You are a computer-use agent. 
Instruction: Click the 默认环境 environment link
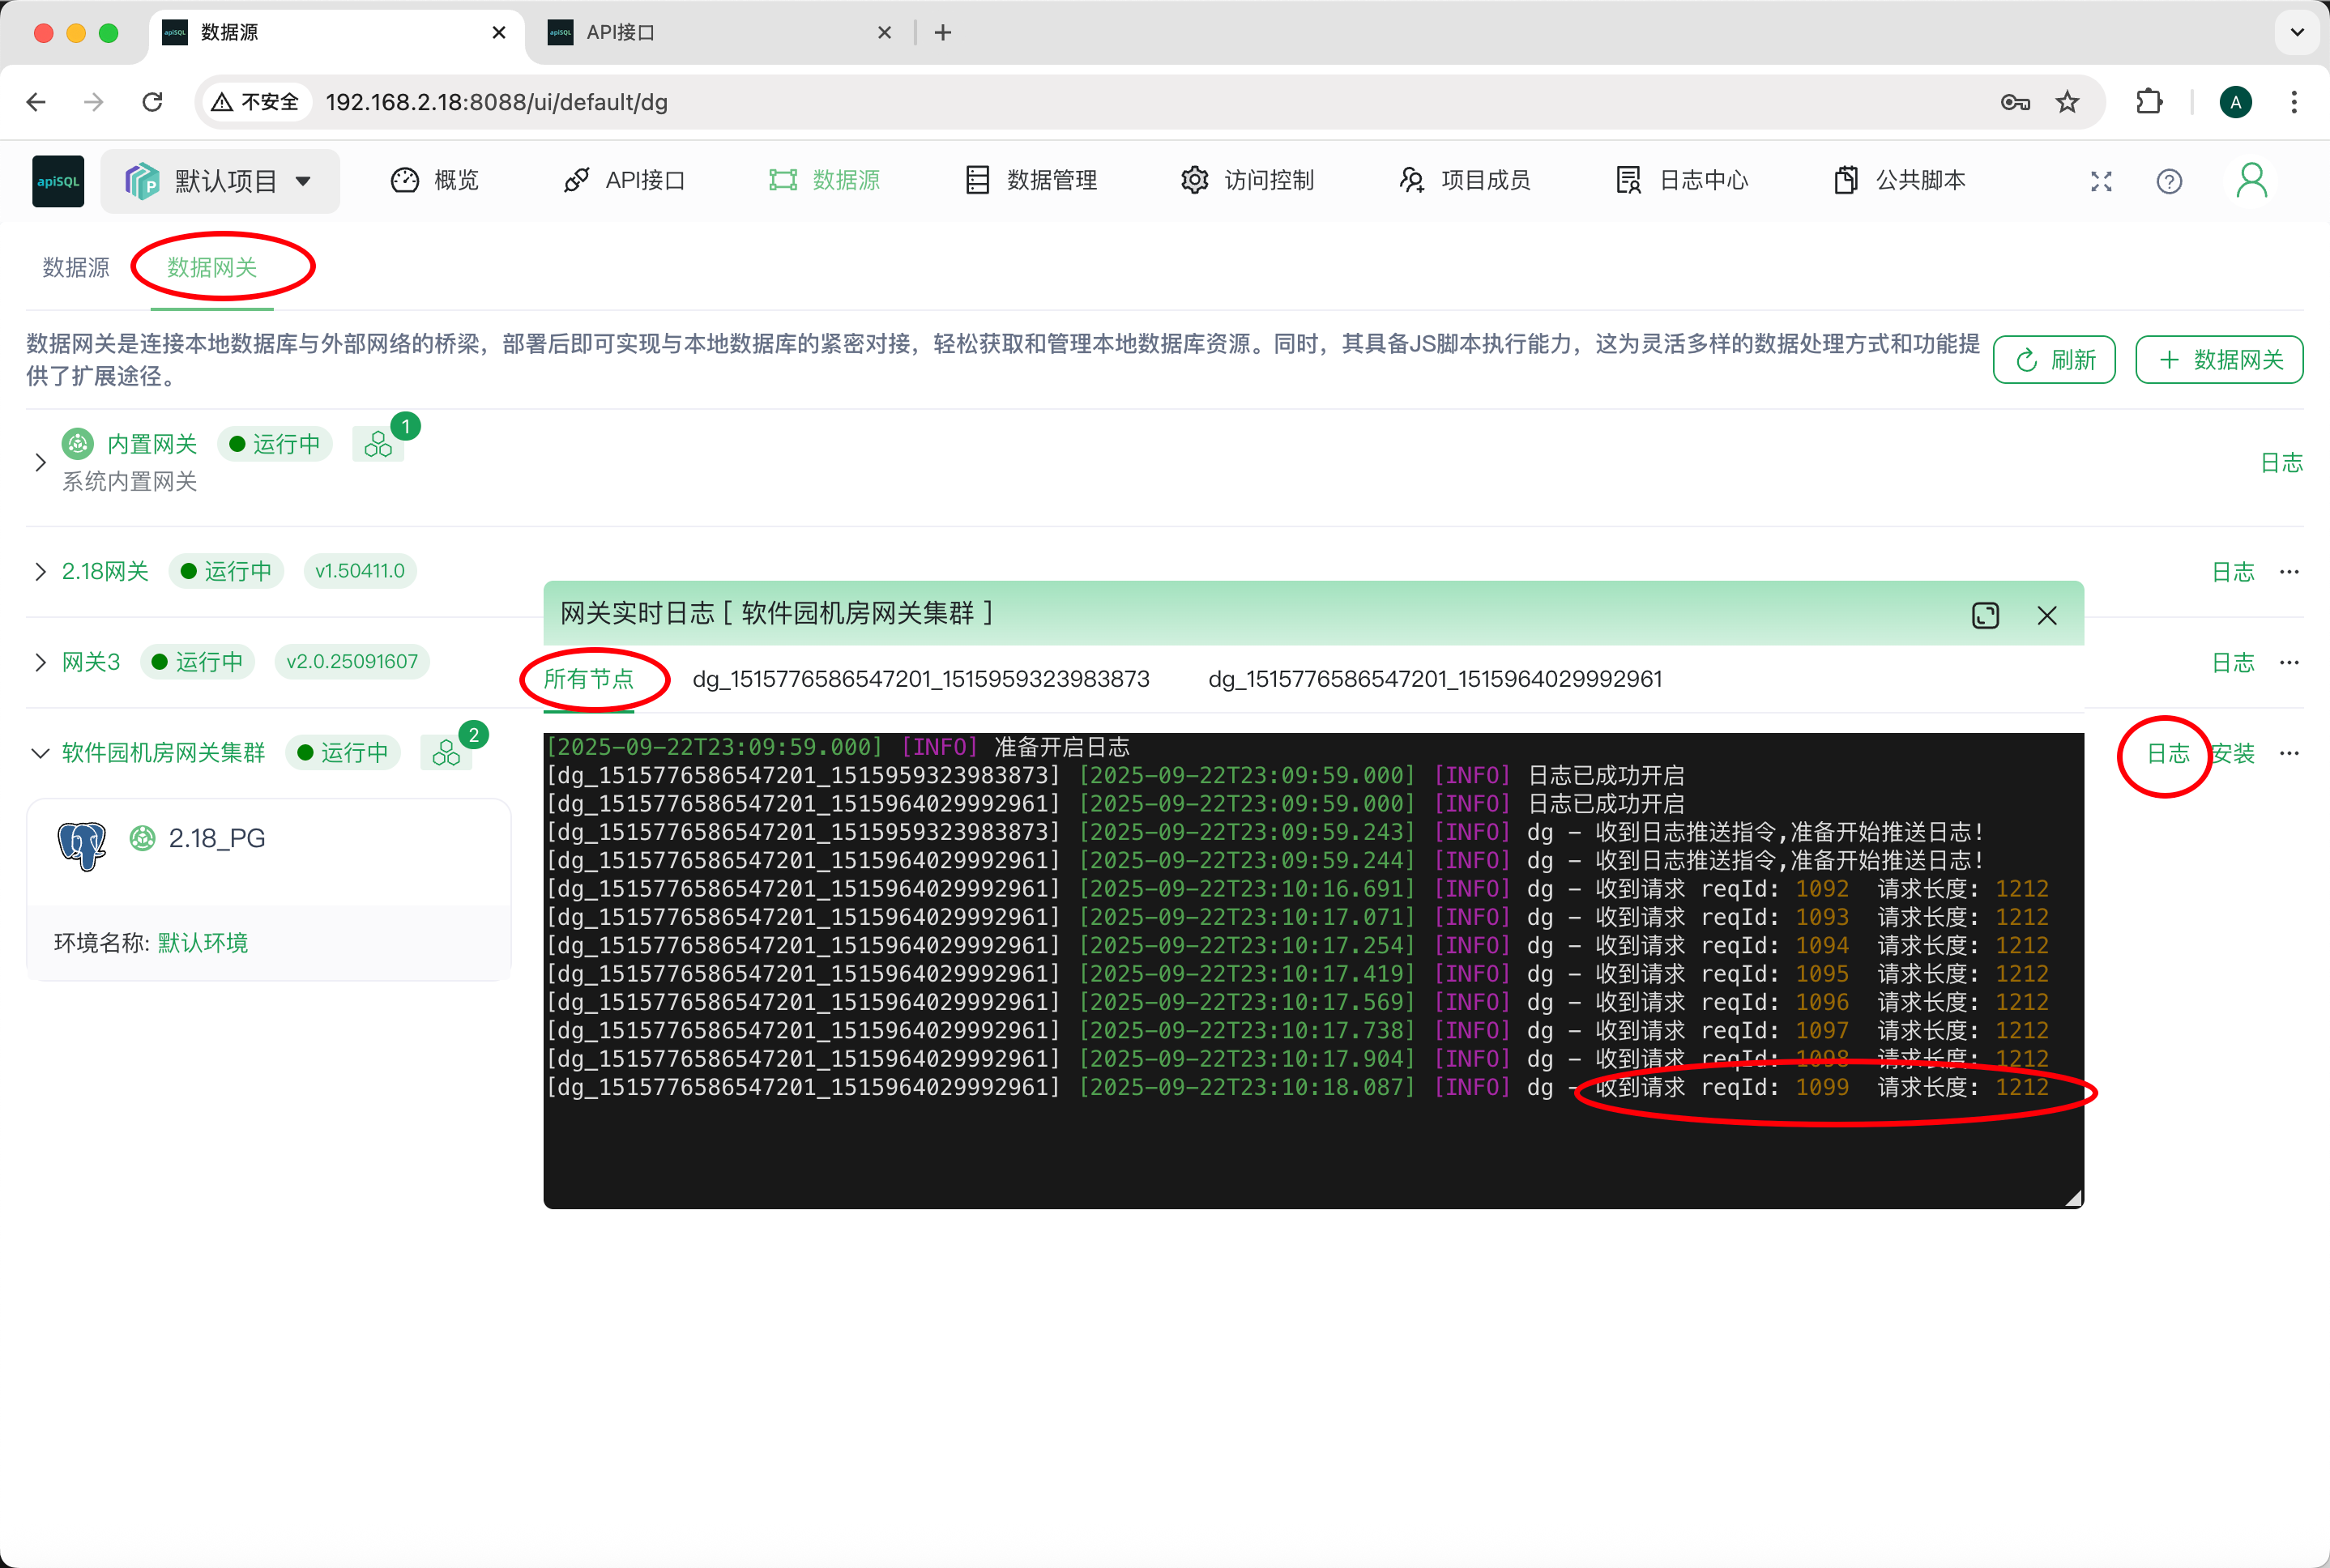pyautogui.click(x=203, y=943)
